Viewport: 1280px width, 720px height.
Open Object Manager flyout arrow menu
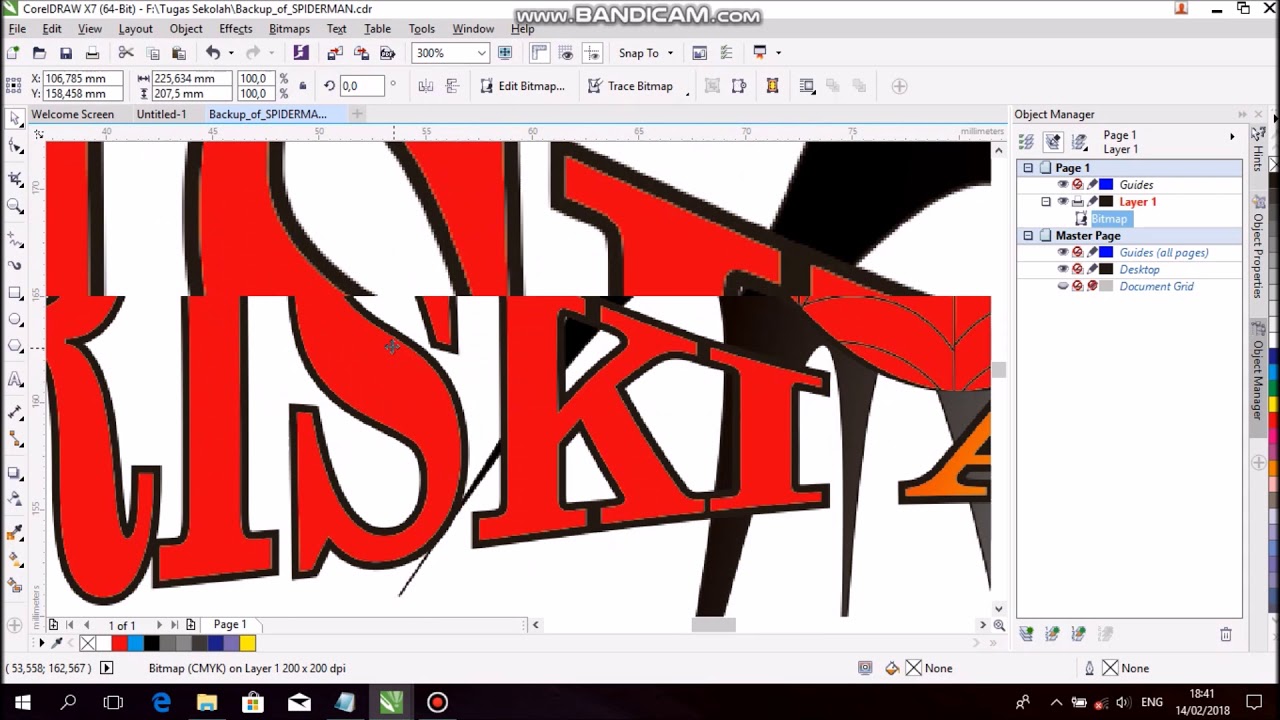click(x=1232, y=136)
